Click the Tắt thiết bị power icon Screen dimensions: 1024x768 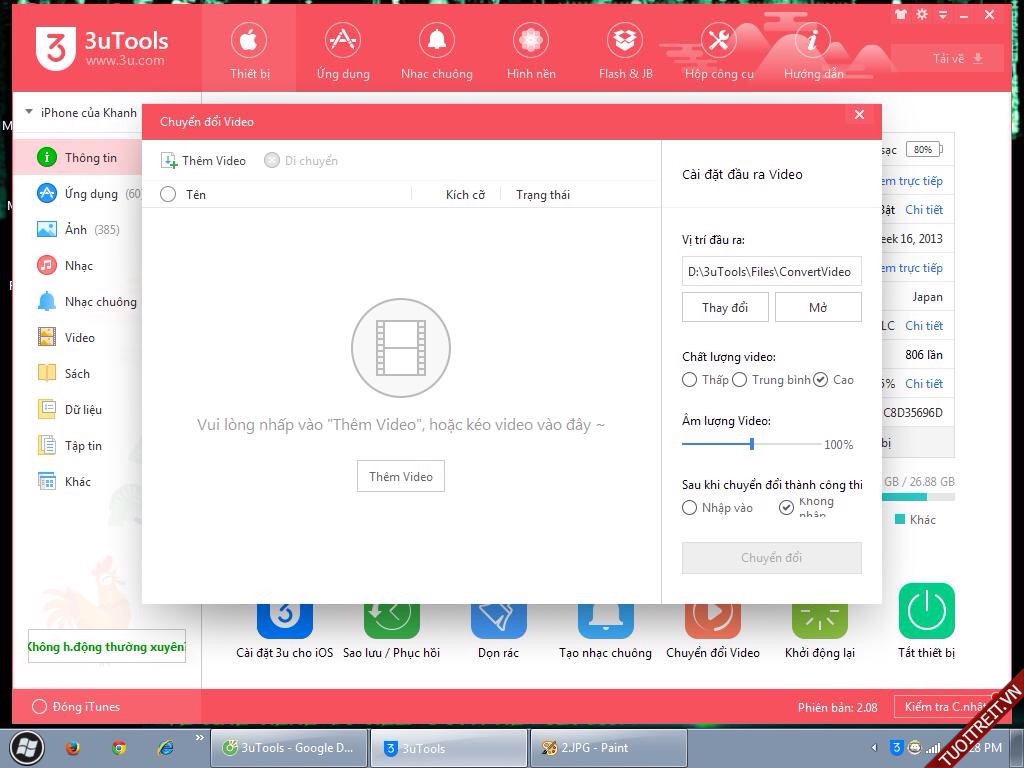point(926,611)
